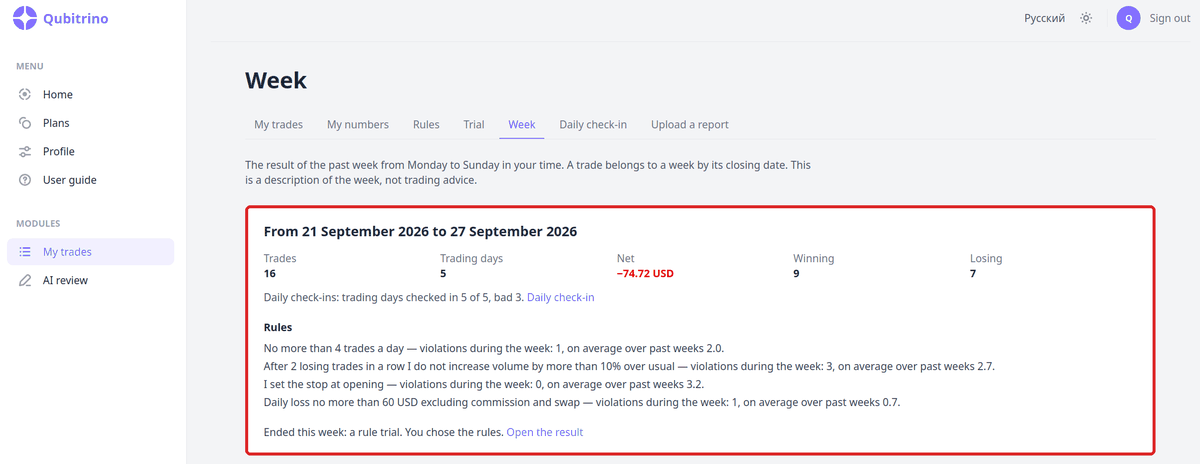Click the 'I set the stop at opening' rule
This screenshot has height=464, width=1200.
tap(484, 384)
